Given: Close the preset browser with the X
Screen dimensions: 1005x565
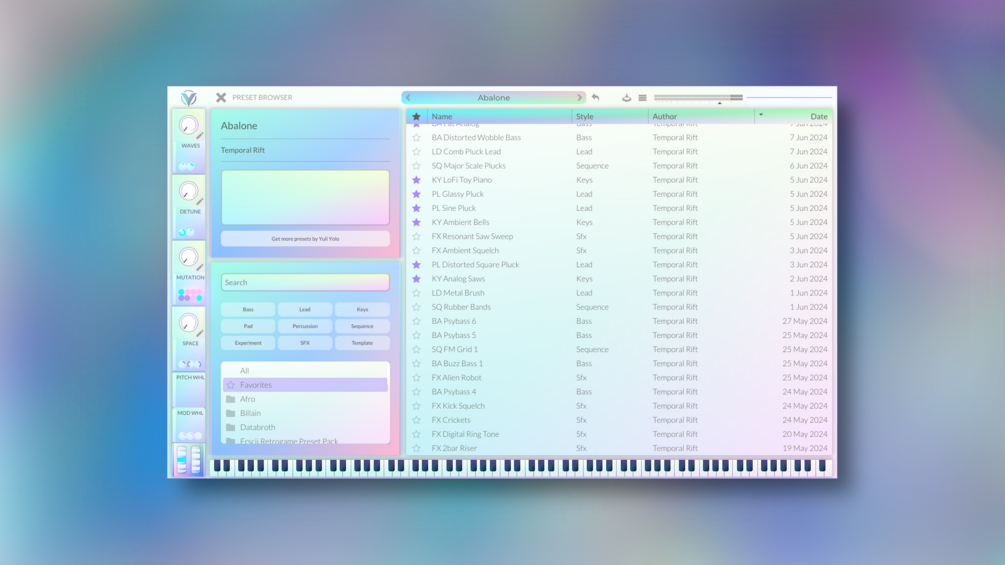Looking at the screenshot, I should [221, 97].
